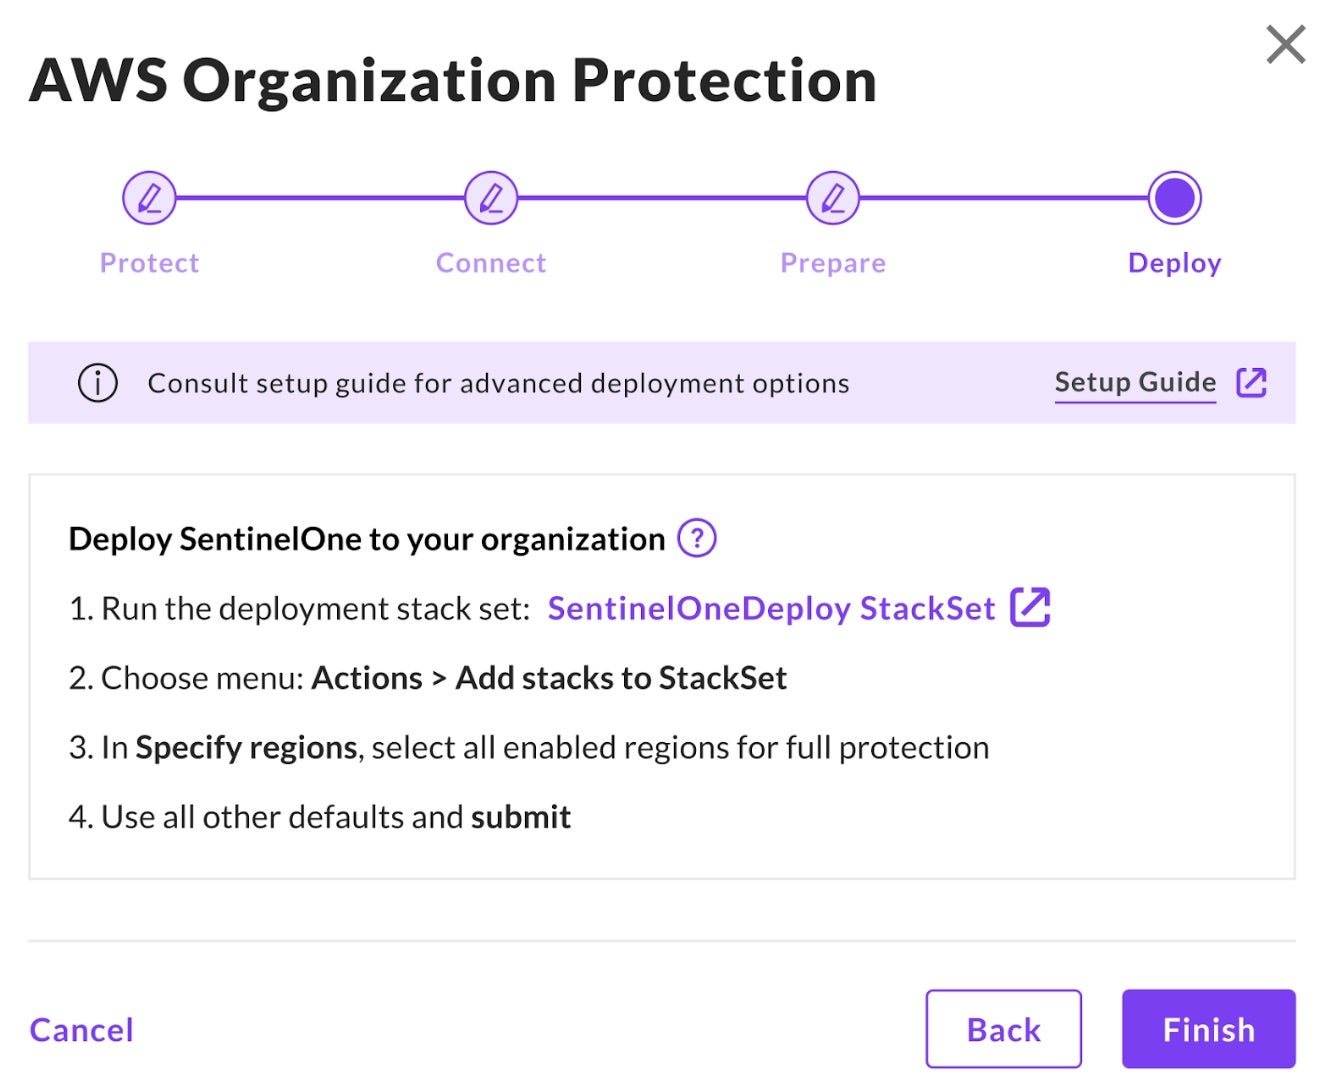
Task: Open help tooltip beside Deploy SentinelOne heading
Action: point(697,538)
